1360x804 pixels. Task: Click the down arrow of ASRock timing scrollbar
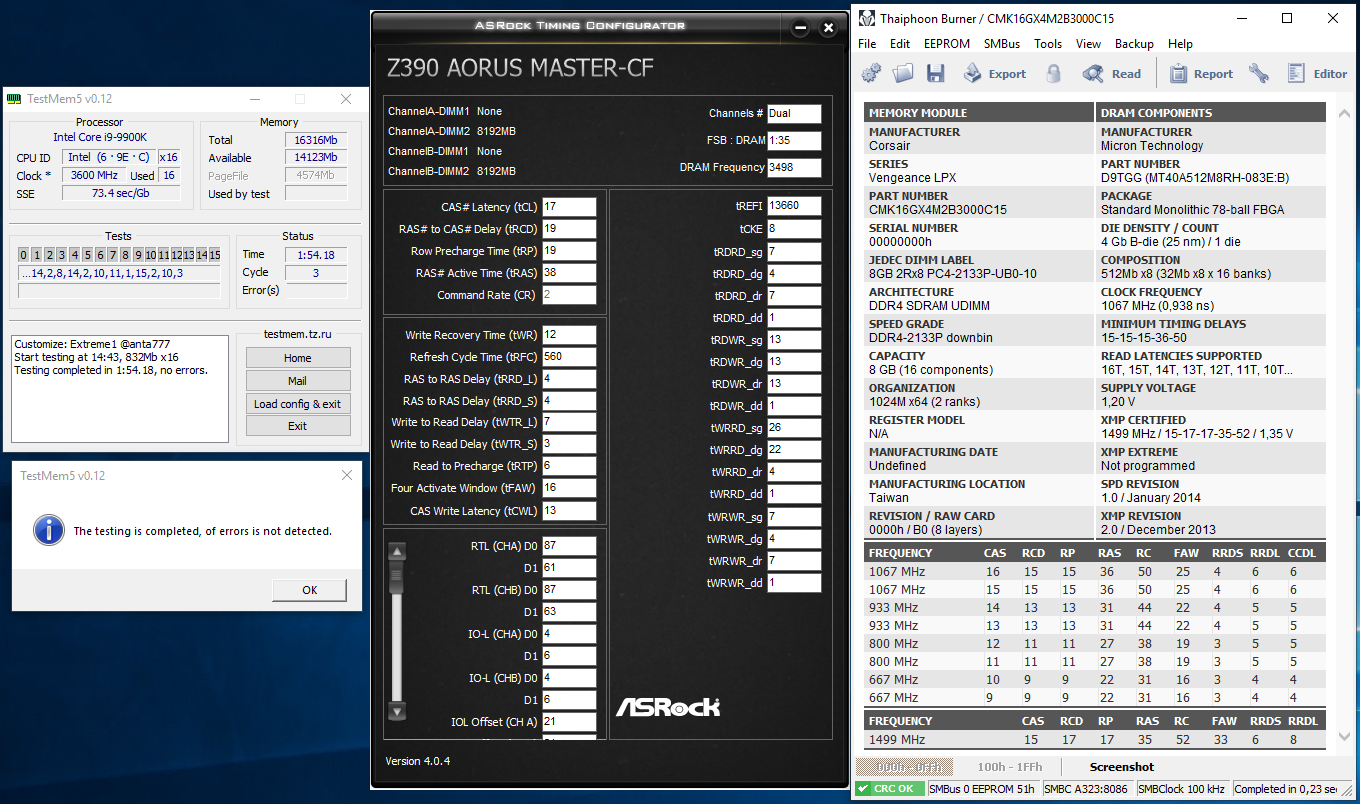tap(397, 712)
